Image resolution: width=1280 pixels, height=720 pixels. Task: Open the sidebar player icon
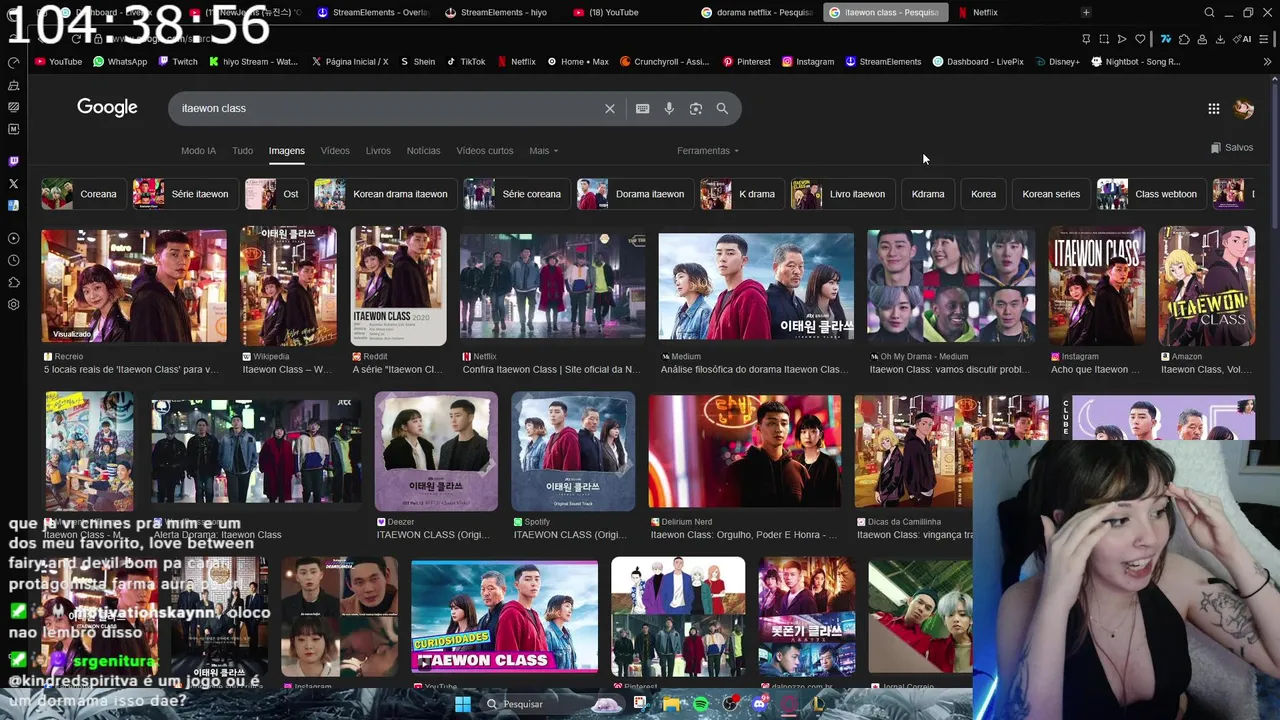coord(13,238)
